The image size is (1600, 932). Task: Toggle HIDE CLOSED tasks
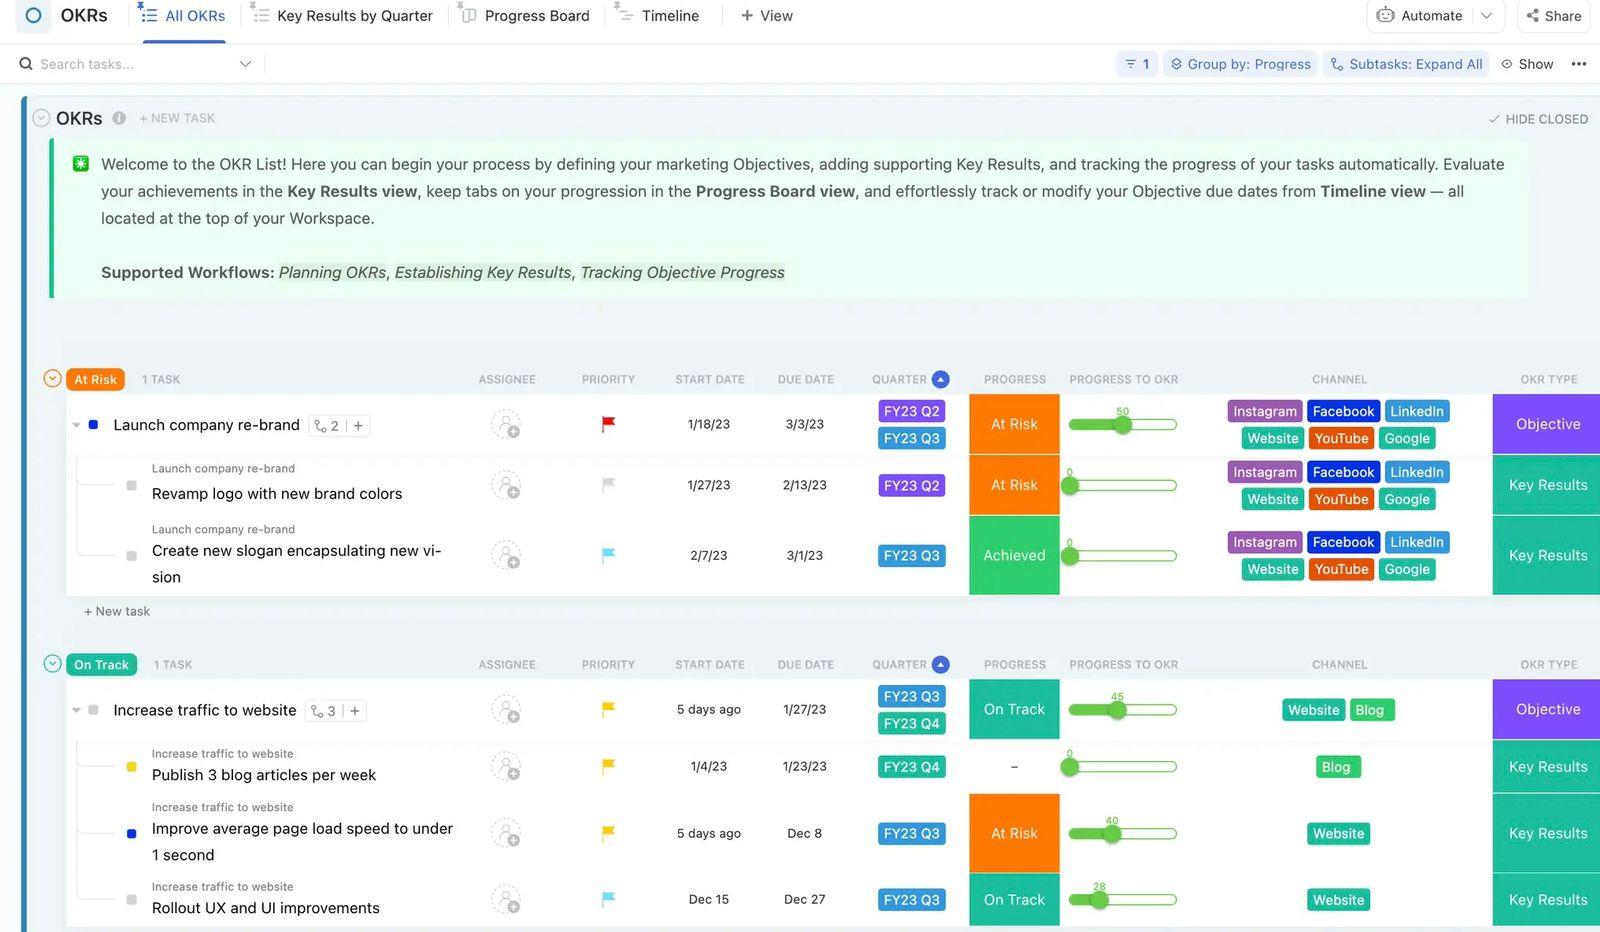click(1537, 119)
